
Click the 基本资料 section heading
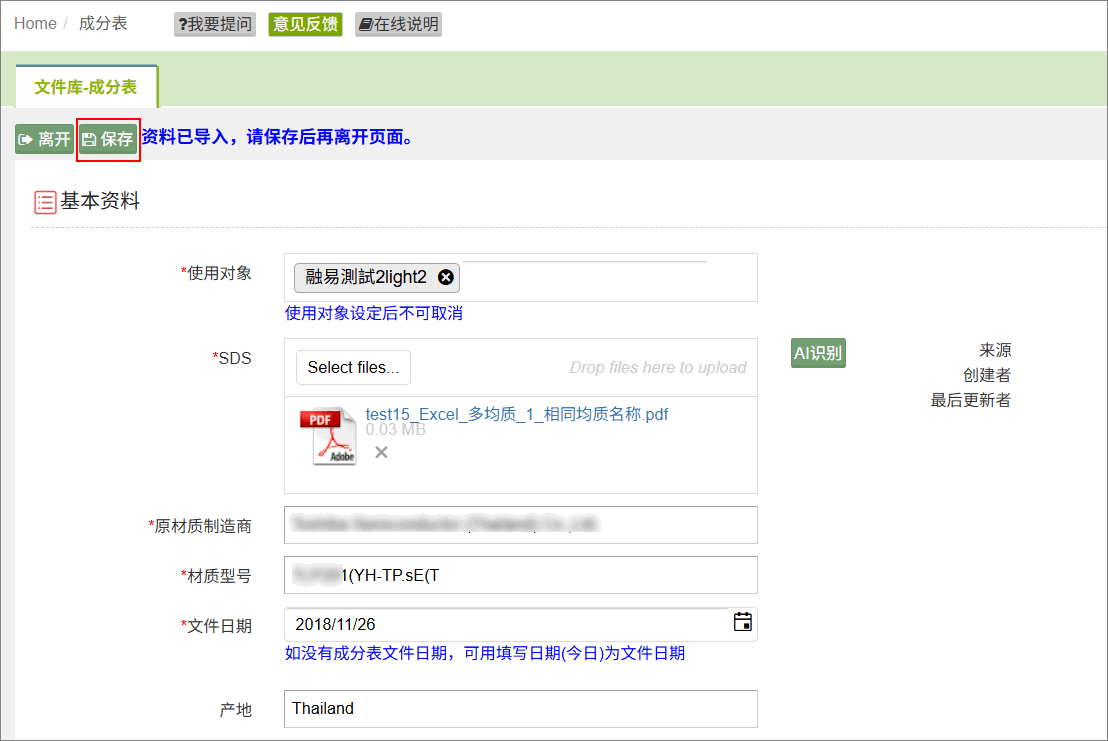tap(100, 201)
